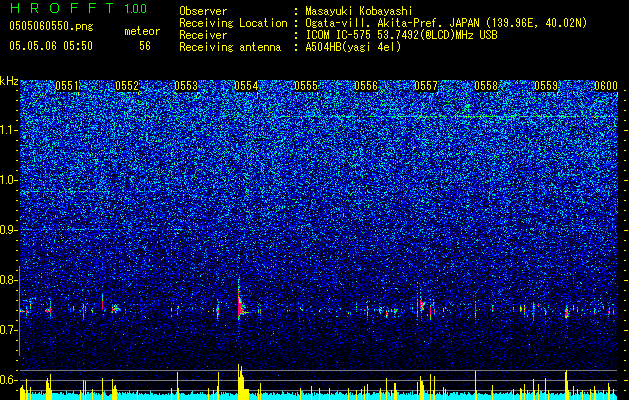Click observer name Masayuki Kobayashi
Screen dimensions: 629x400
pos(359,11)
